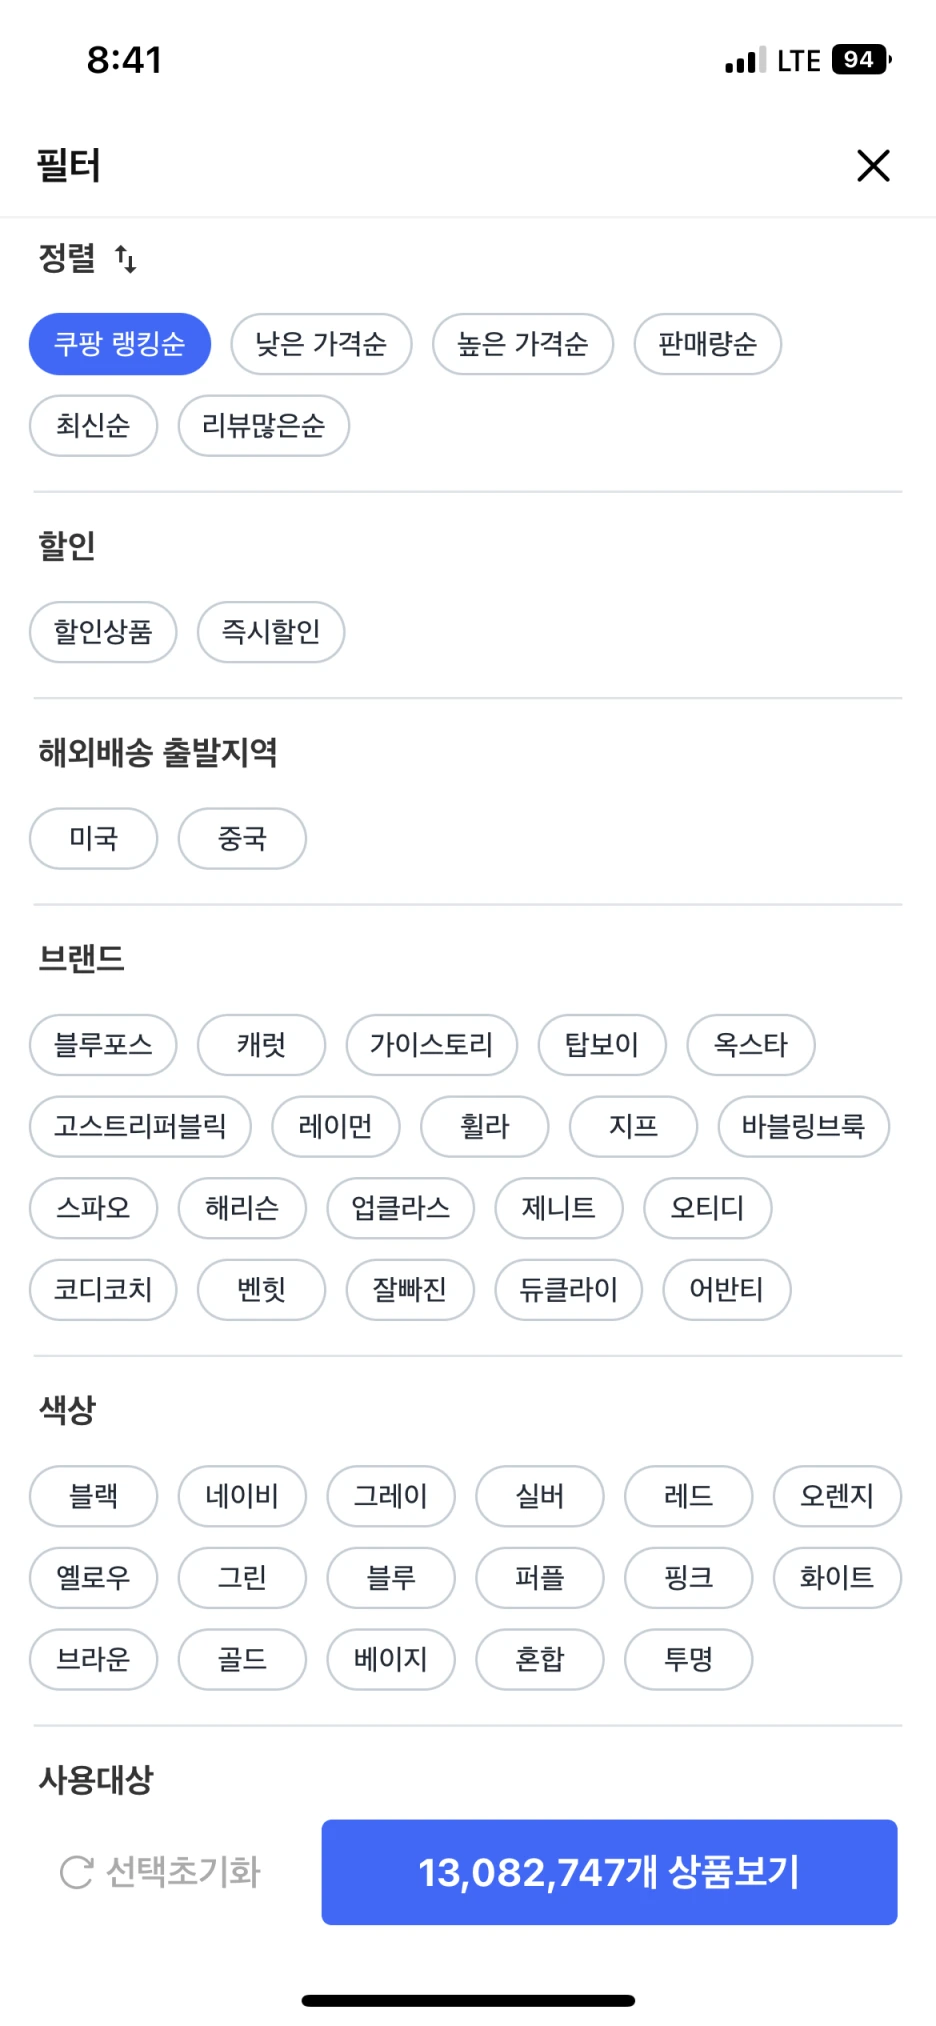
Task: Choose the 투명 color chip
Action: 688,1660
